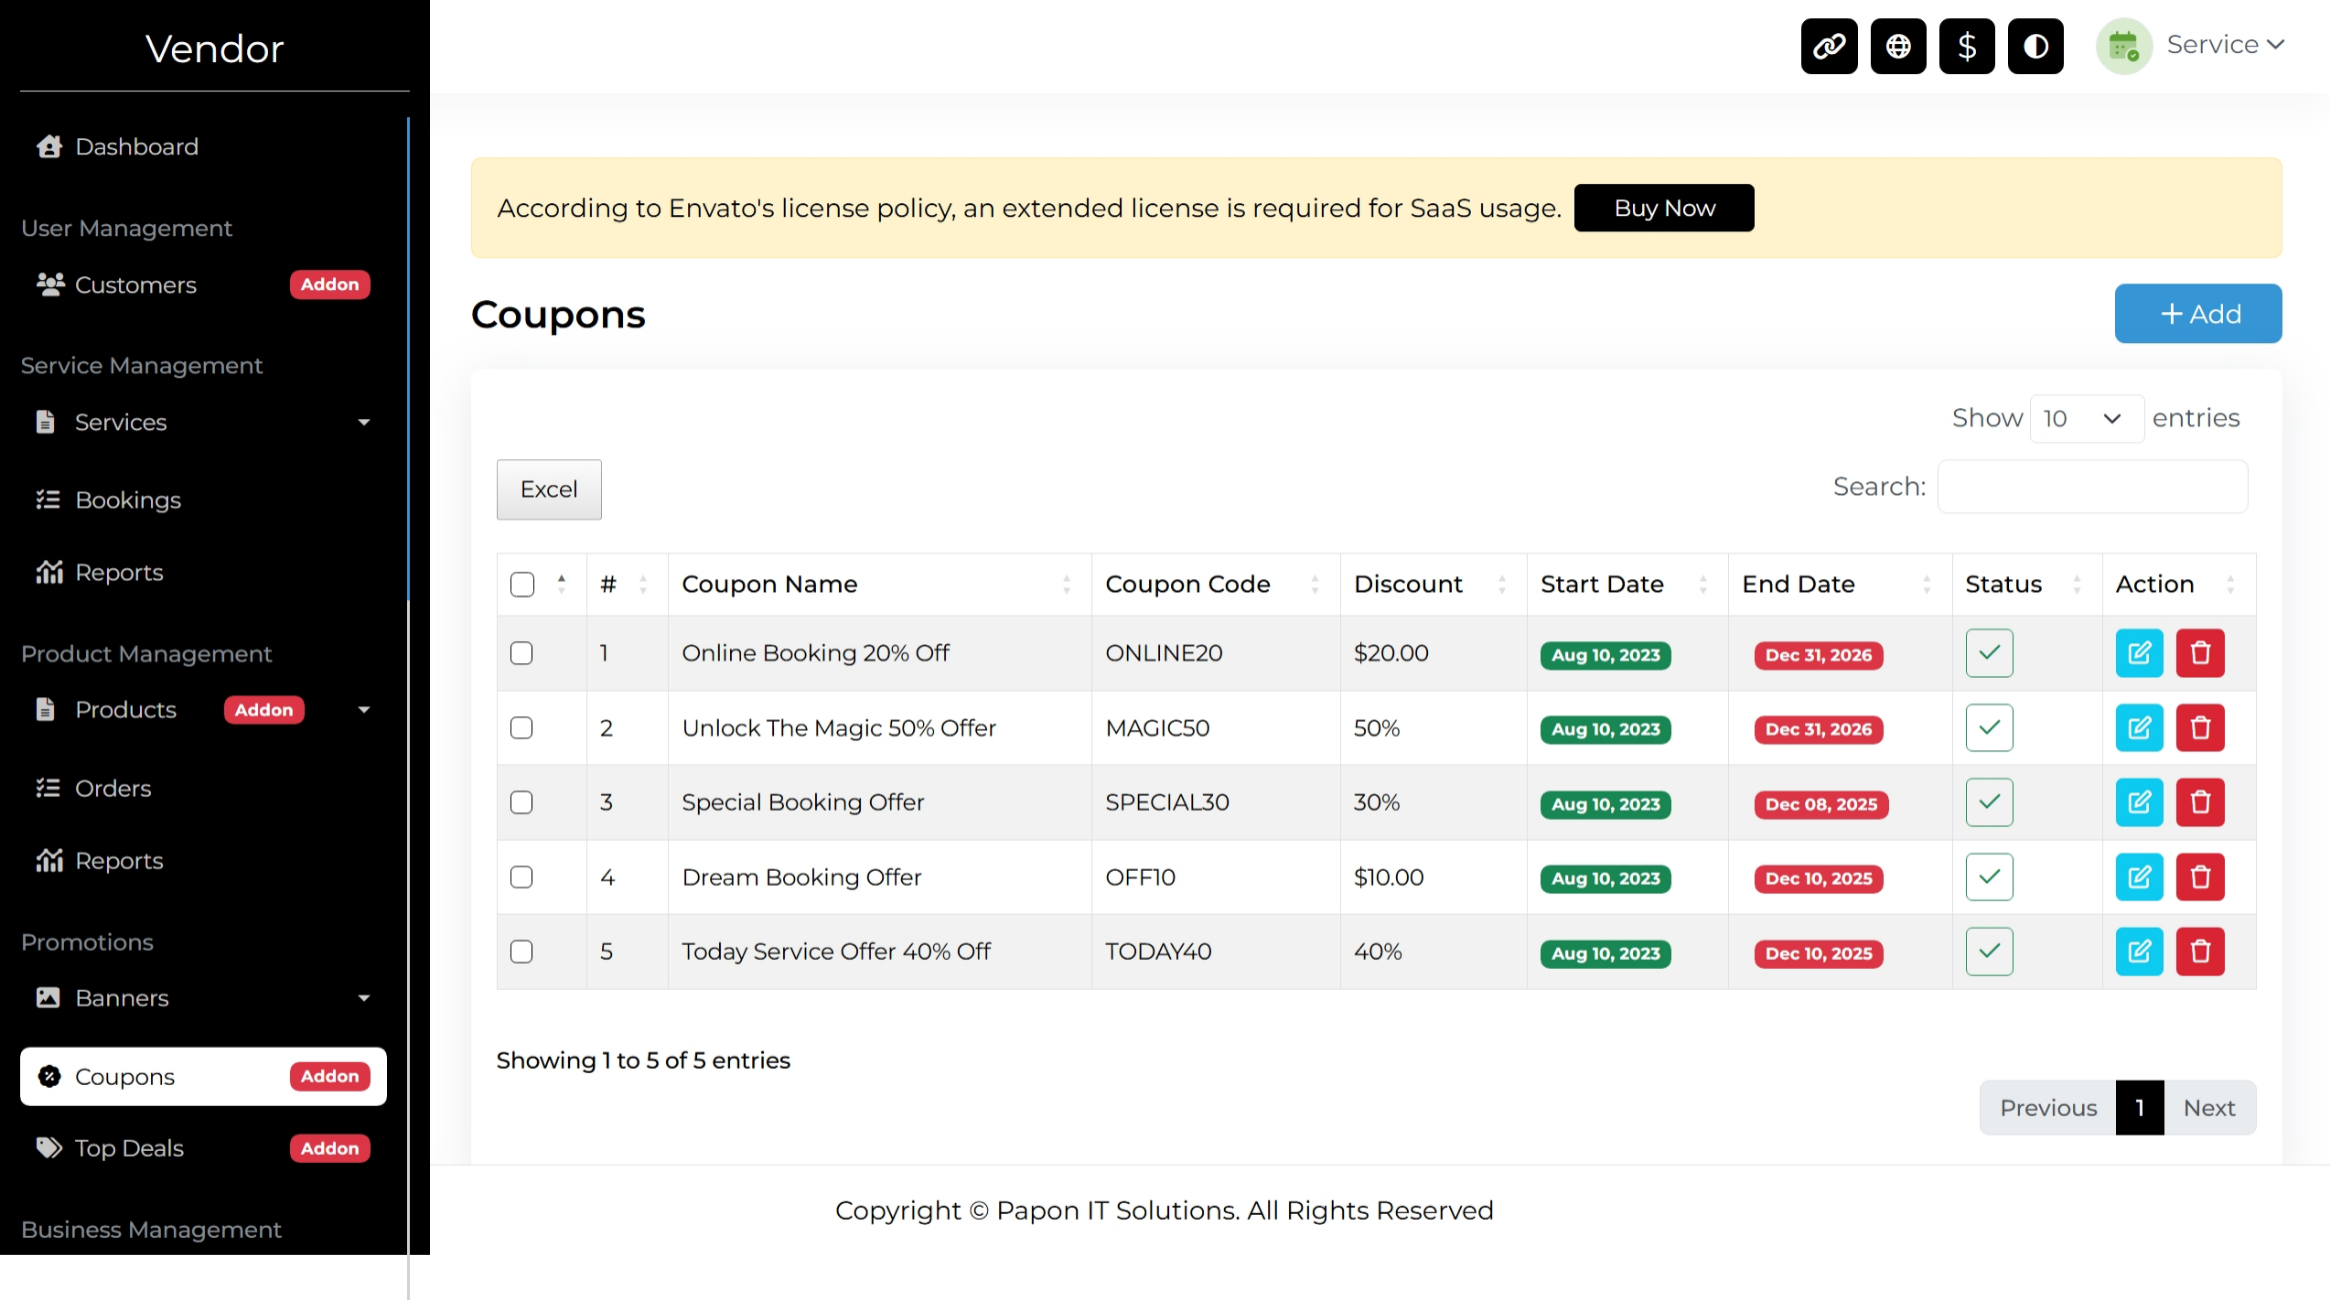Go to Dashboard in sidebar
The image size is (2330, 1300).
tap(137, 147)
